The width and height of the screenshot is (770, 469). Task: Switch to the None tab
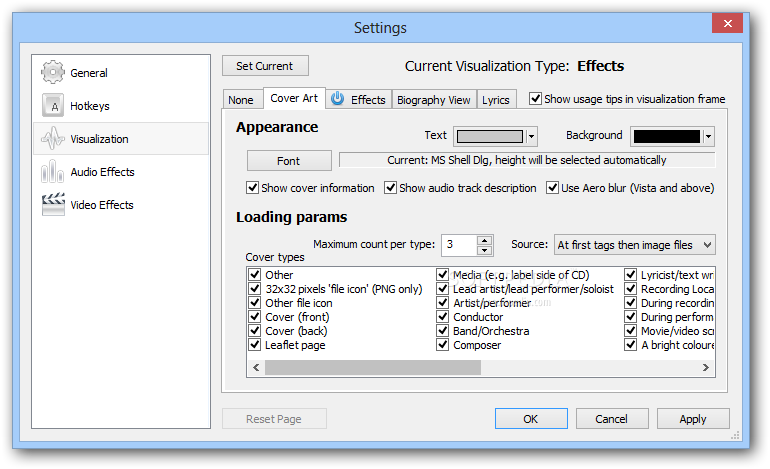pyautogui.click(x=241, y=100)
